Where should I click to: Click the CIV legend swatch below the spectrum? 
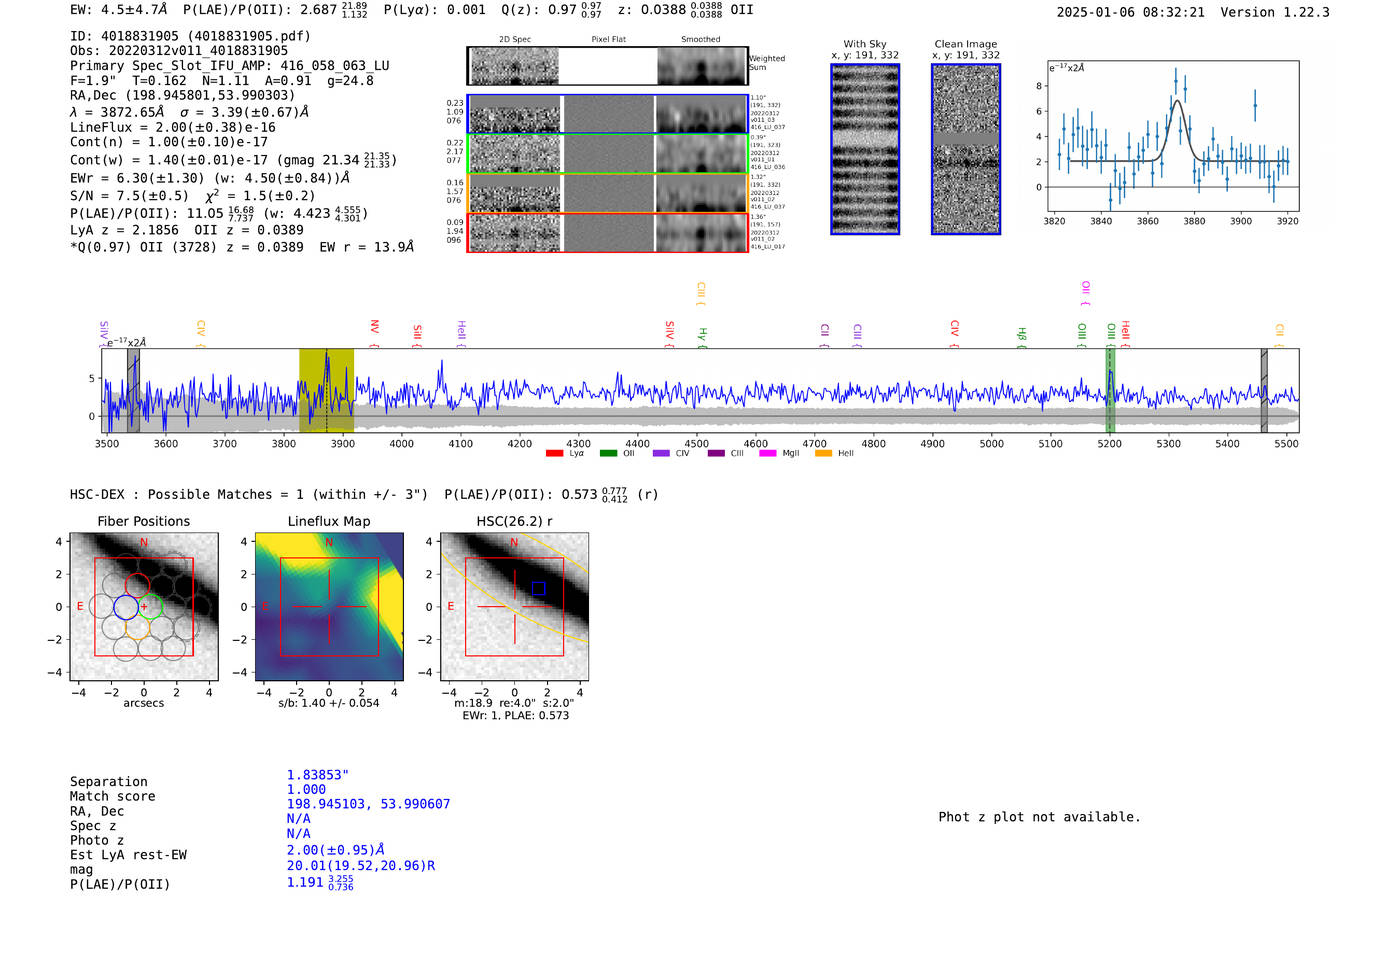click(661, 454)
